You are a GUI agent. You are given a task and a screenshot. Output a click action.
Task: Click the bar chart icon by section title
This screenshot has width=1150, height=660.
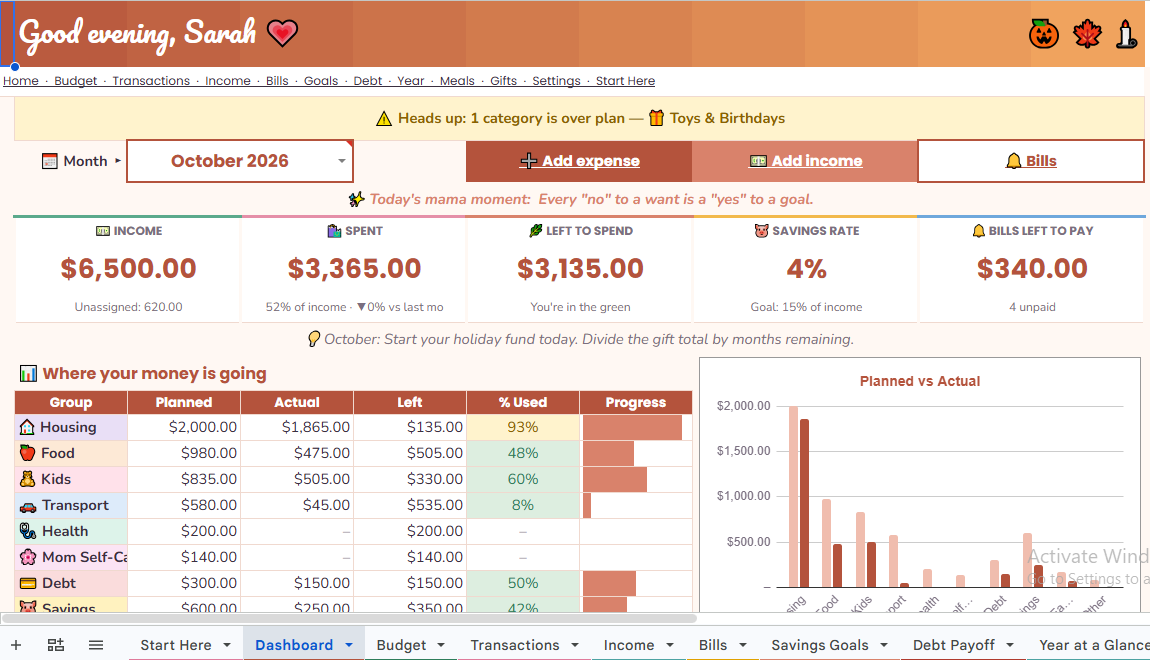[28, 373]
